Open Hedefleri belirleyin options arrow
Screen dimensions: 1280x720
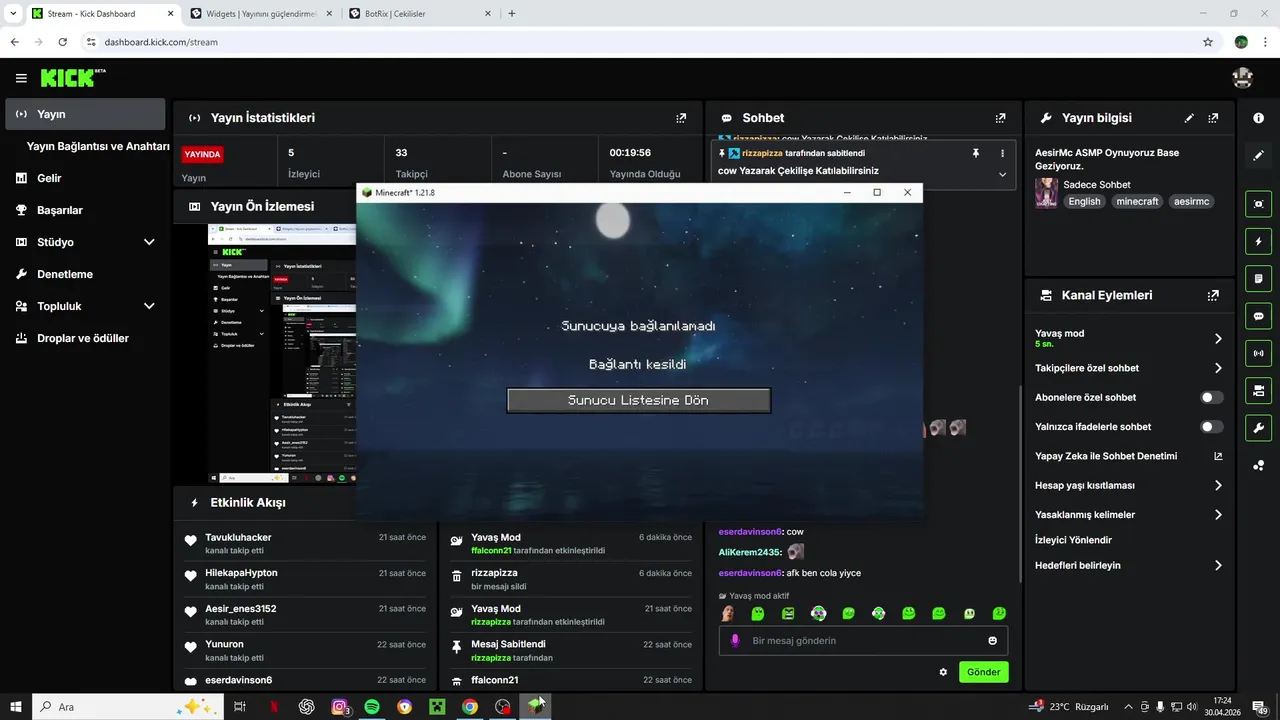click(x=1218, y=565)
